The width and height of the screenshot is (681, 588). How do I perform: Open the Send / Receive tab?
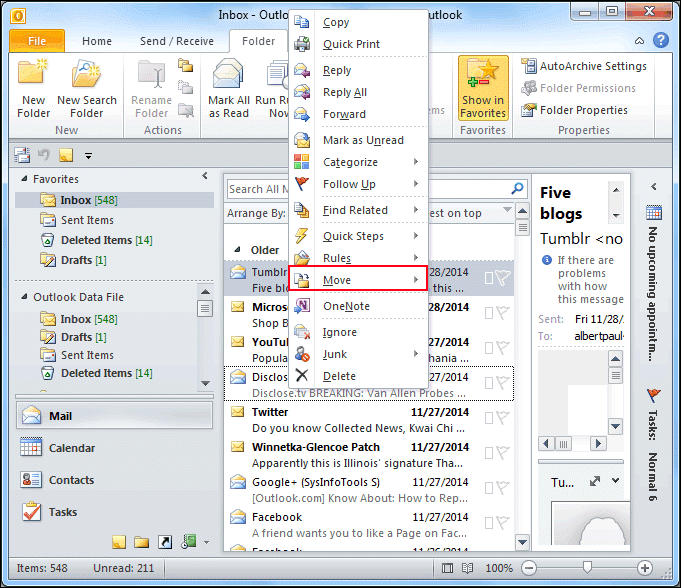coord(176,41)
